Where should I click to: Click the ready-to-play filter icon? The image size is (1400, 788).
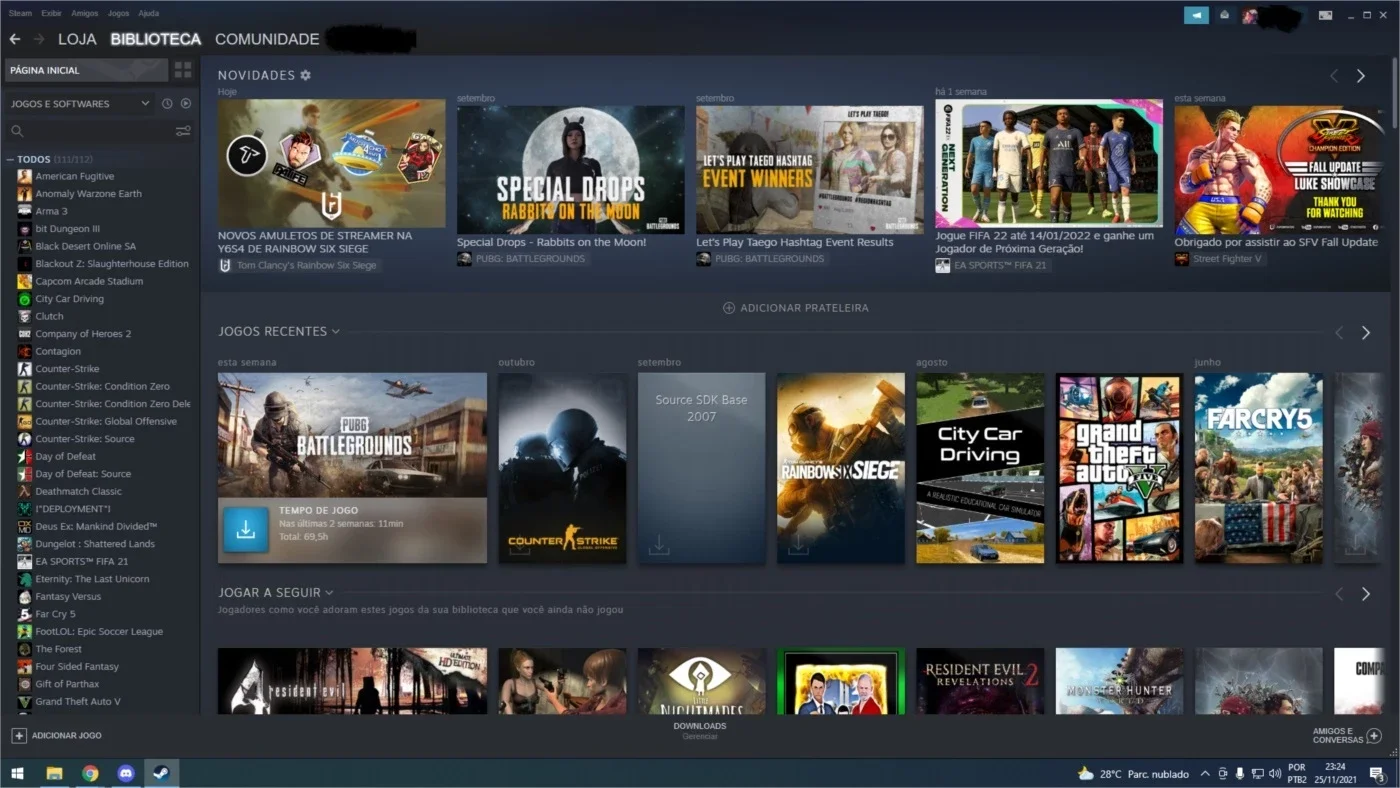186,103
